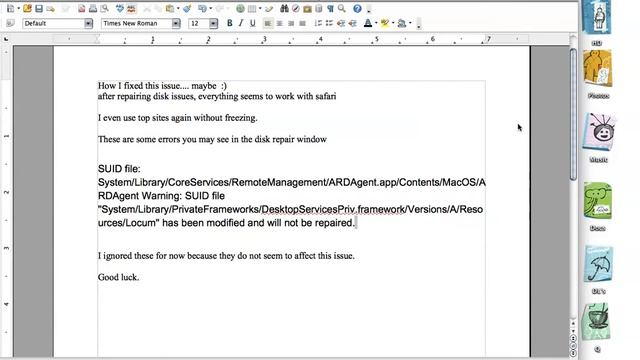The width and height of the screenshot is (640, 360).
Task: Toggle AutoSpellcheck ABC icon
Action: tap(131, 8)
